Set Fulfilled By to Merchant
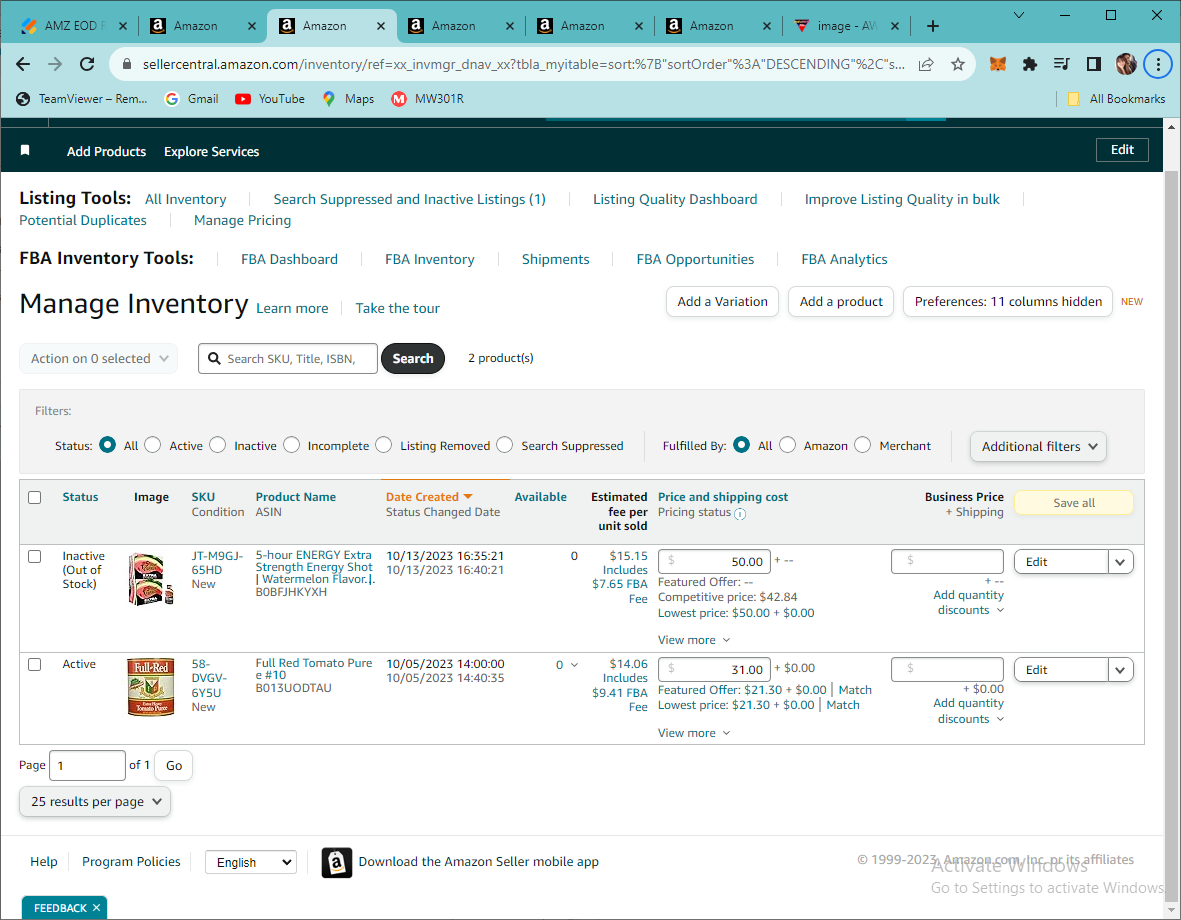 click(x=862, y=445)
